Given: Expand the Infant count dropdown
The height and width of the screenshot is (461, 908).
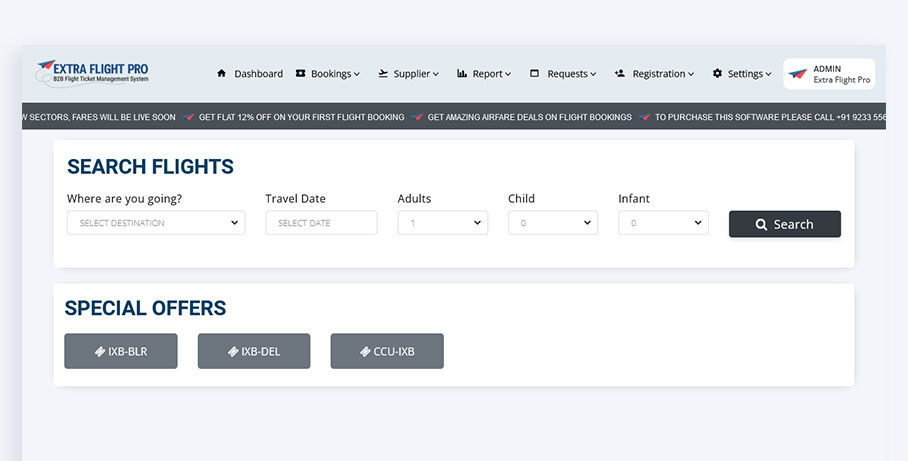Looking at the screenshot, I should coord(663,223).
